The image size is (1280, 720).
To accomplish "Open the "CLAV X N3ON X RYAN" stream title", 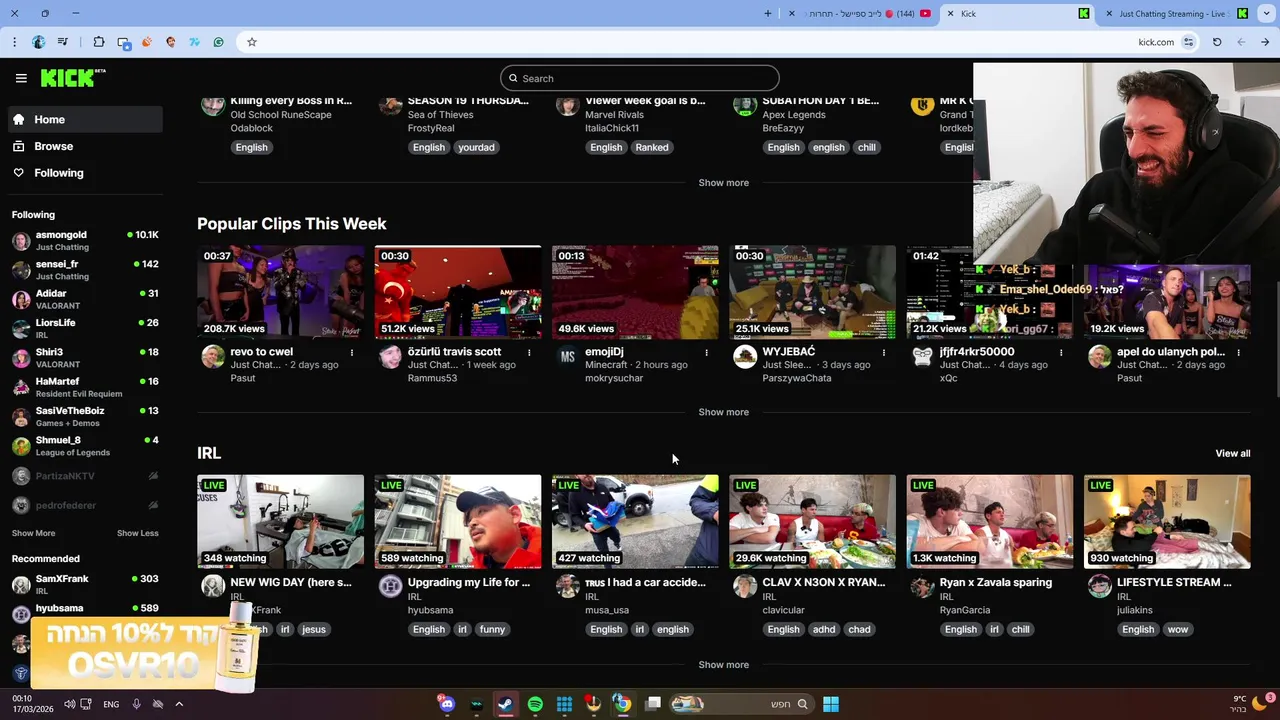I will [825, 582].
